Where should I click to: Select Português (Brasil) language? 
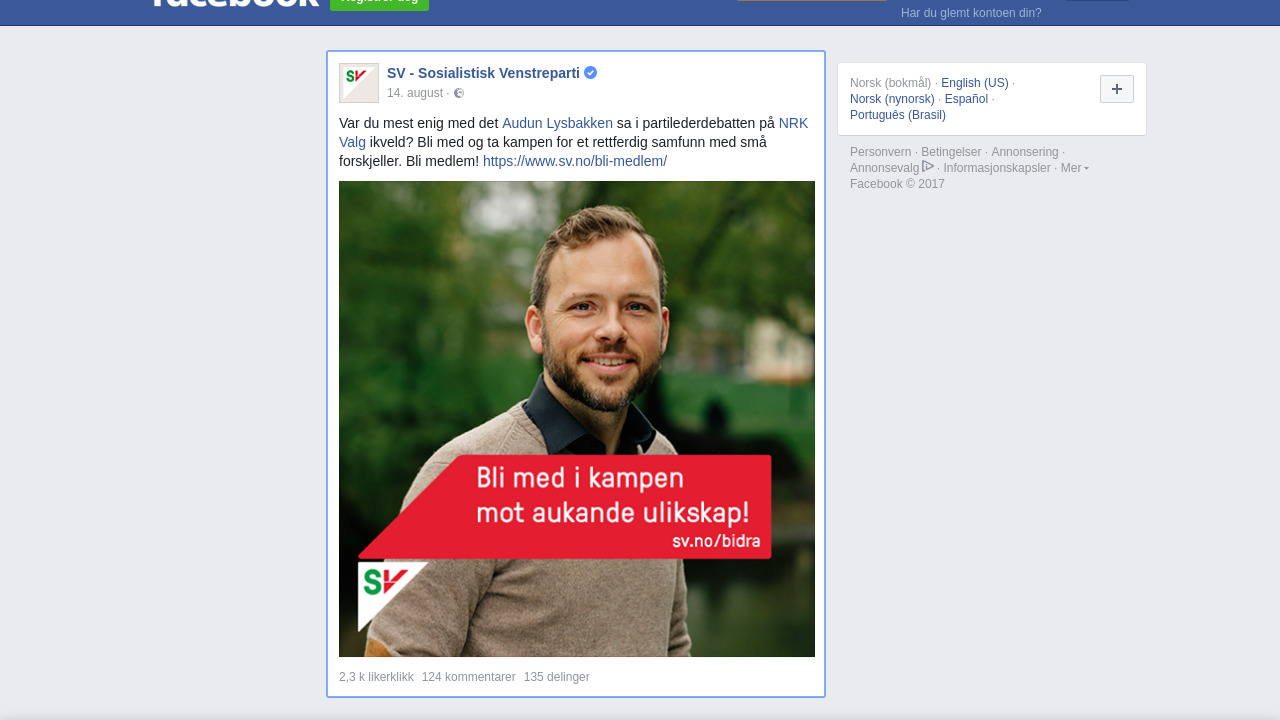pos(898,115)
